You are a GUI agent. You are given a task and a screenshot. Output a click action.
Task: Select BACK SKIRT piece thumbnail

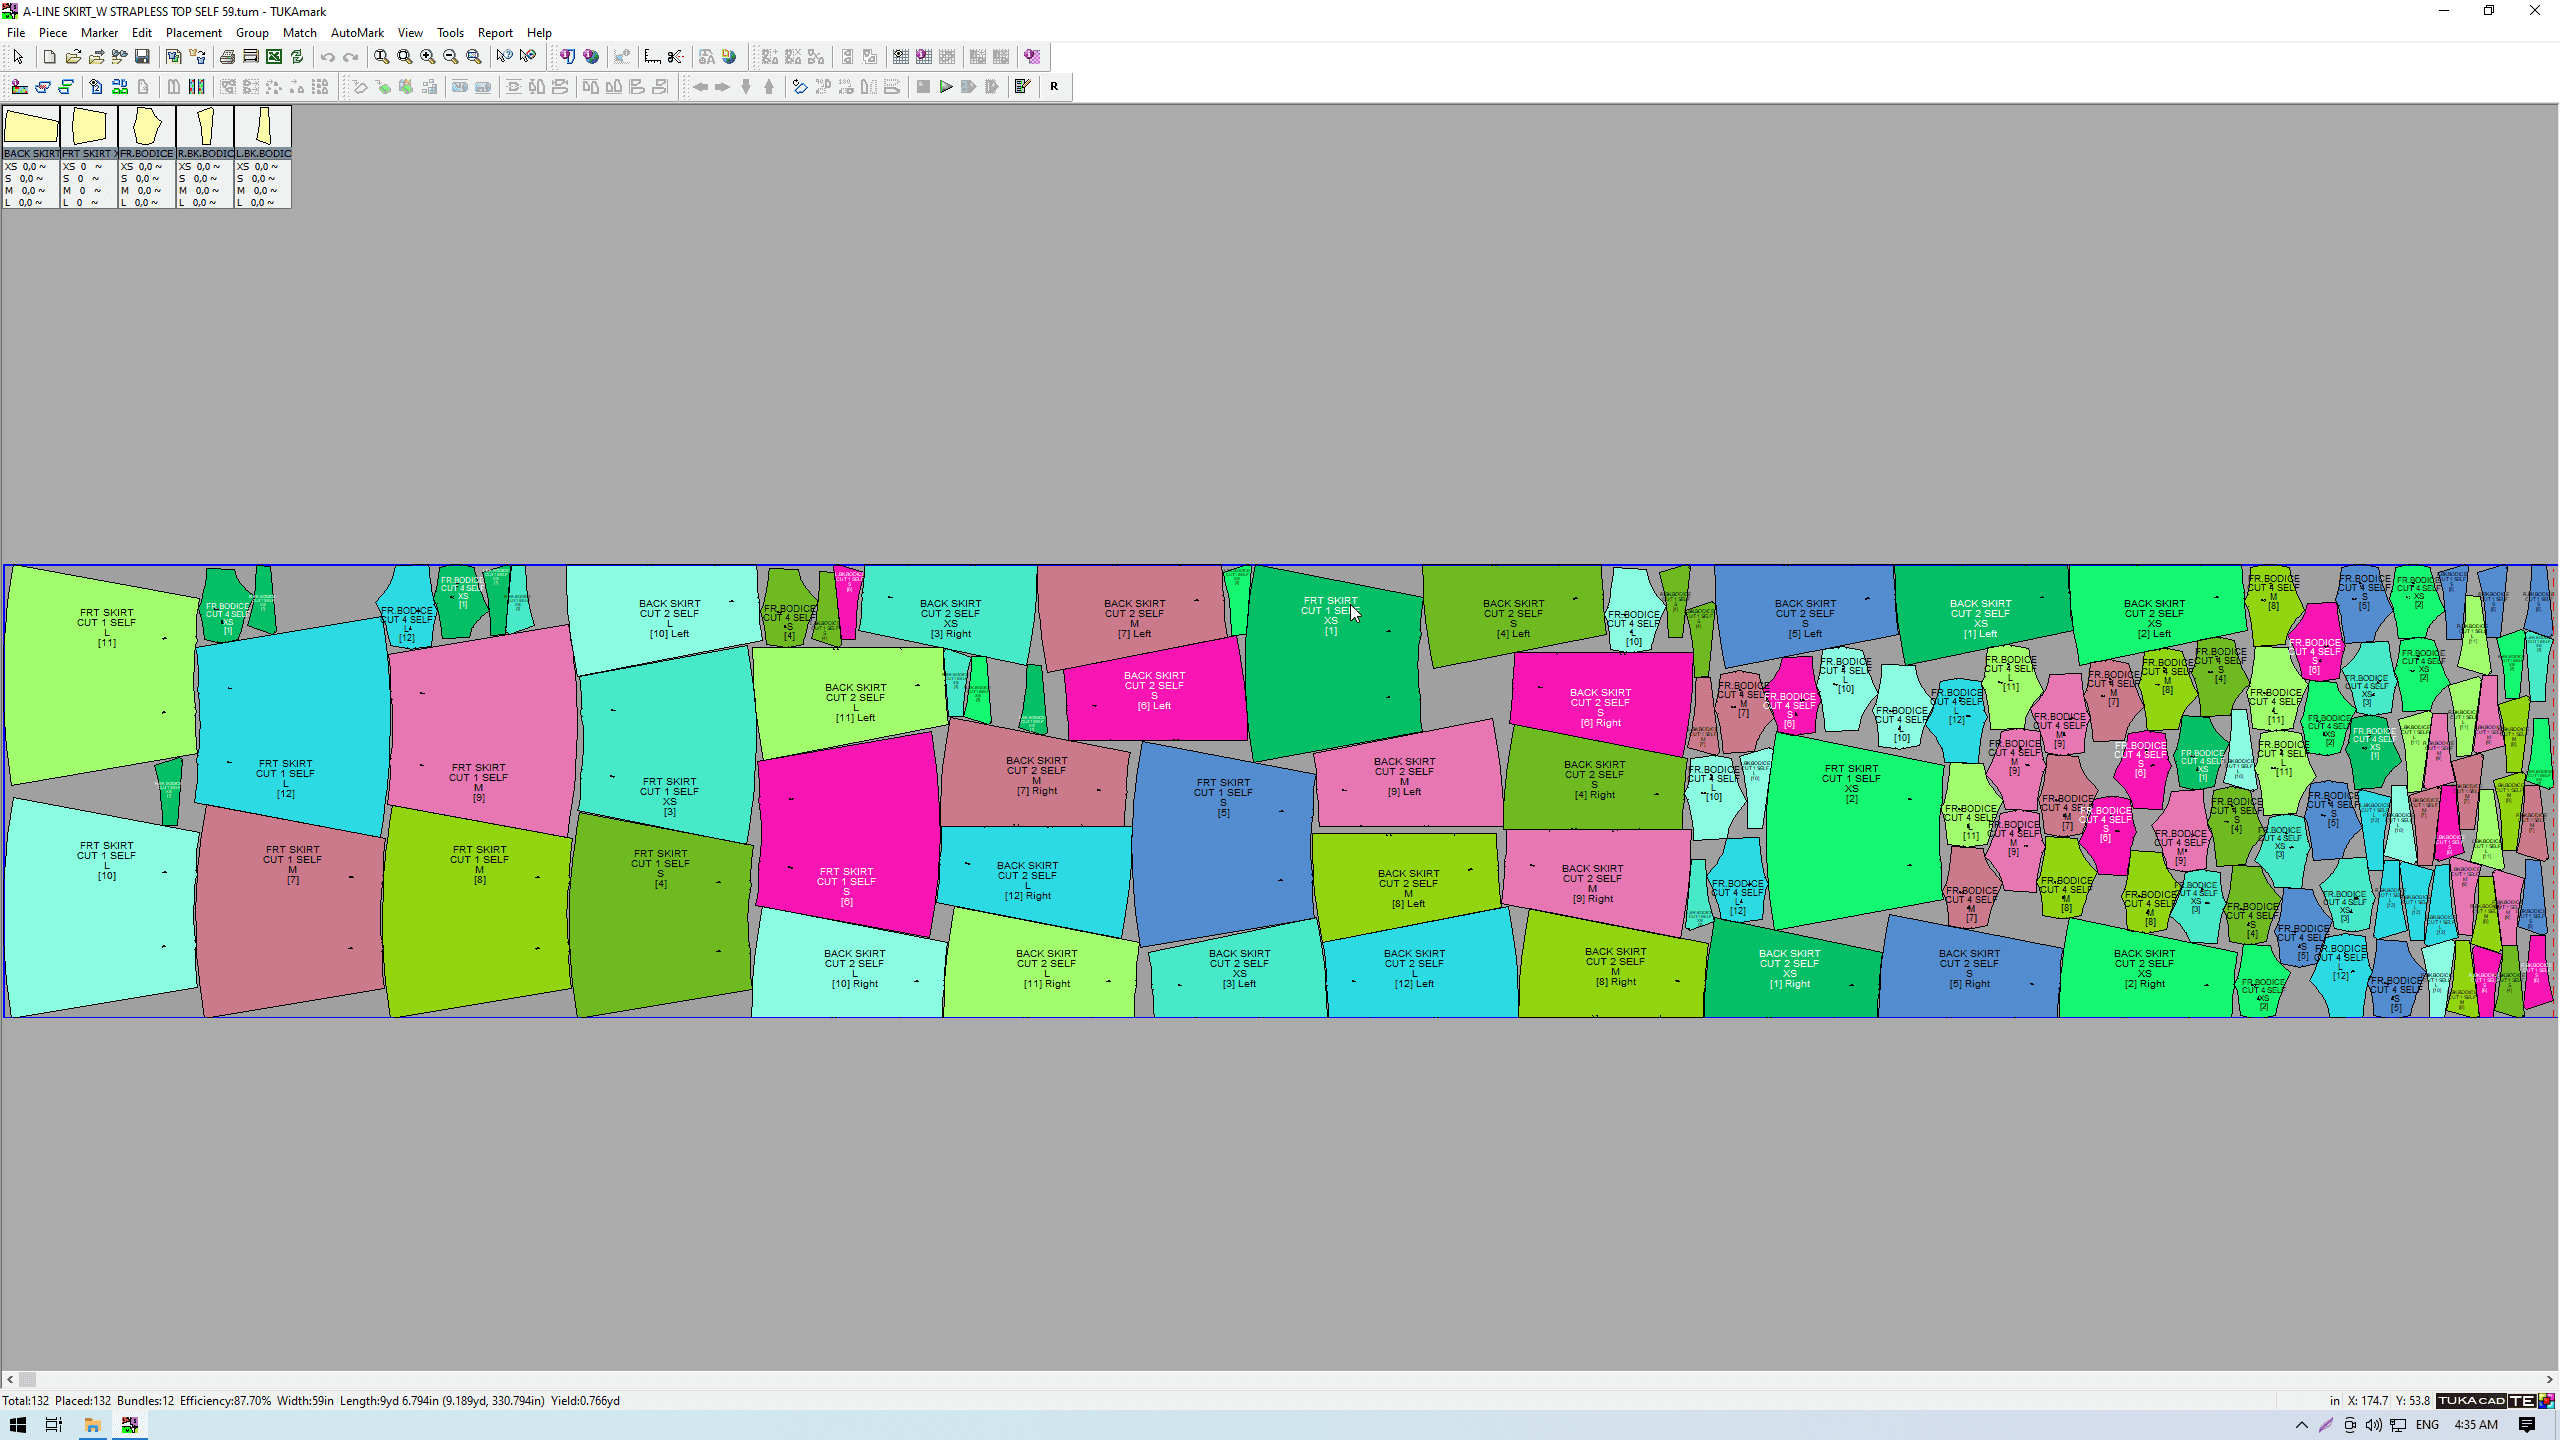tap(31, 128)
